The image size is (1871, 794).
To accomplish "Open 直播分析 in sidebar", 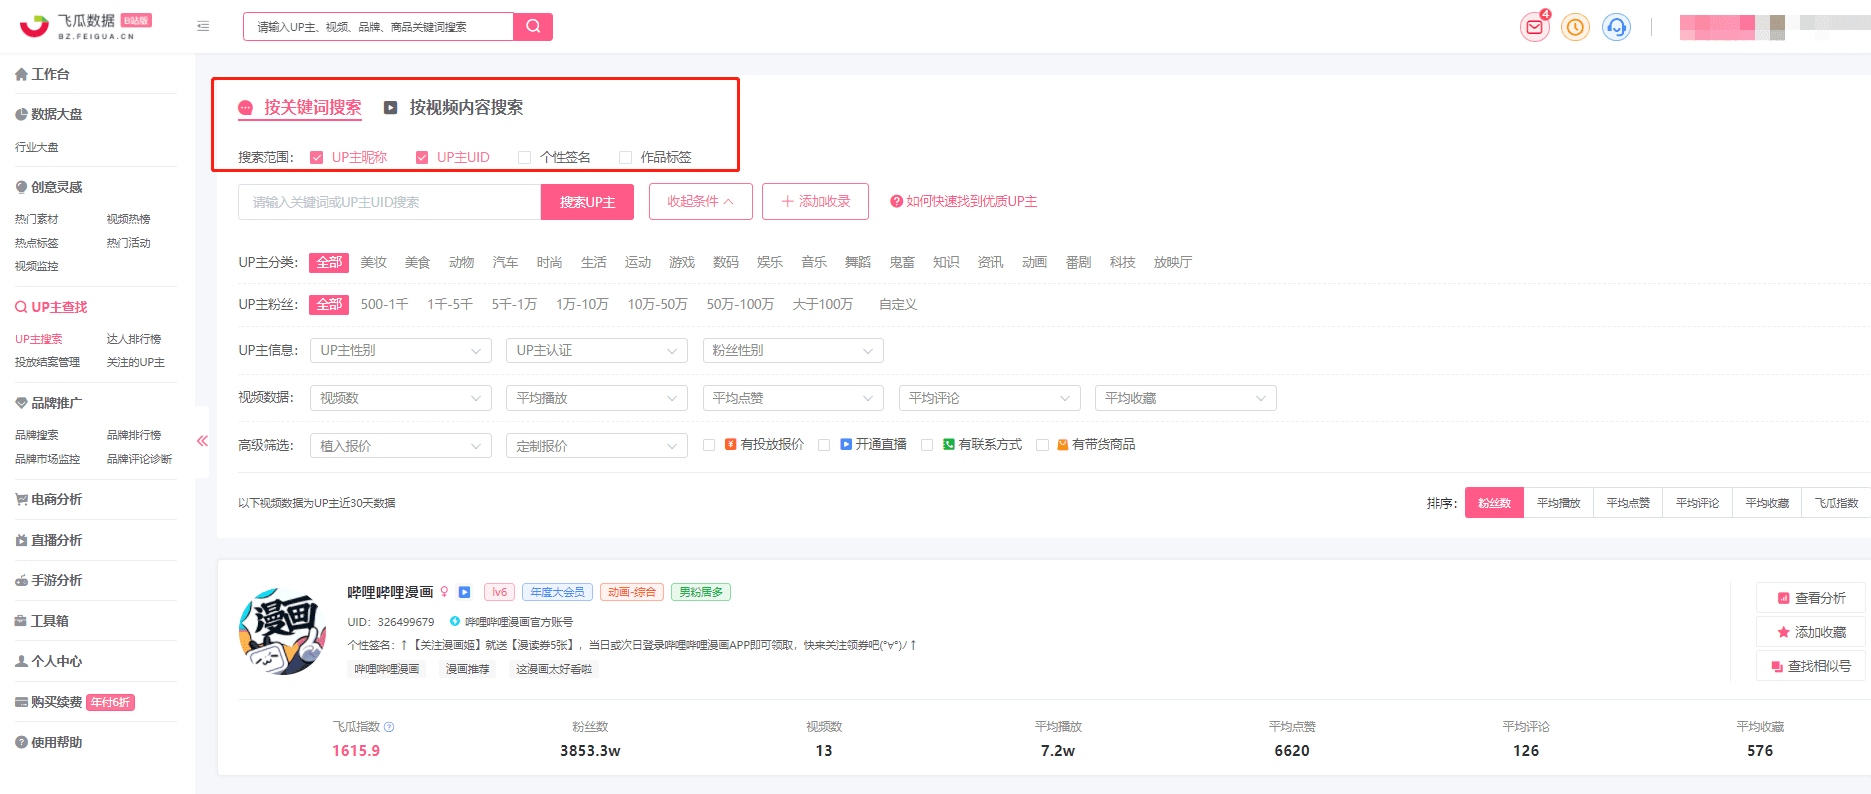I will click(49, 540).
